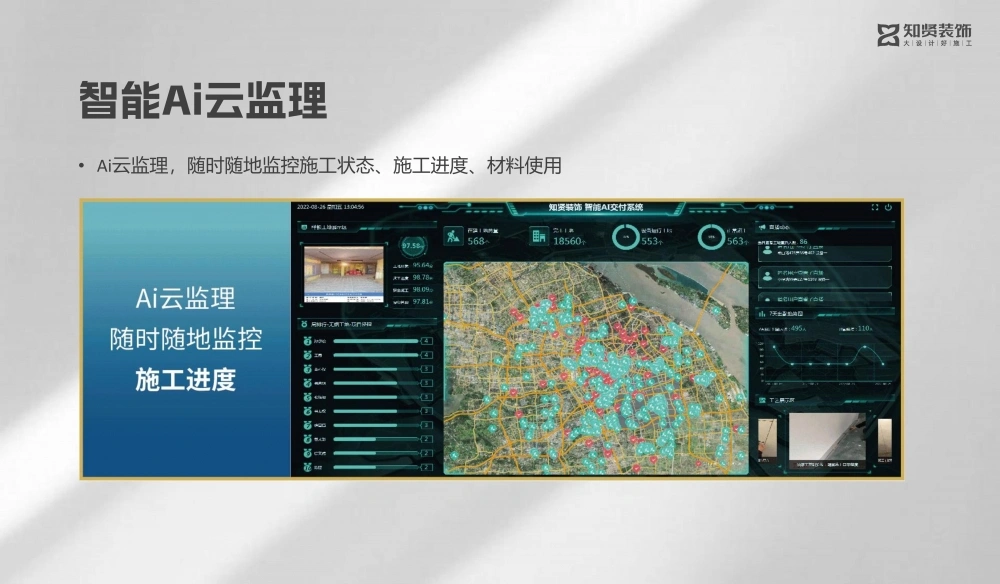Image resolution: width=1000 pixels, height=584 pixels.
Task: Click the satellite city map
Action: pyautogui.click(x=596, y=369)
